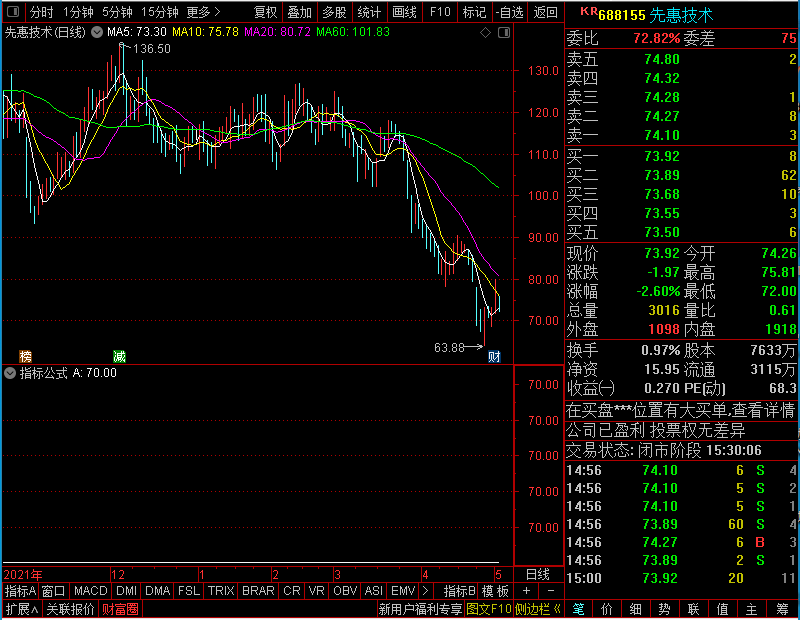Select the 价 tab in right panel
Viewport: 800px width, 620px height.
tap(607, 609)
